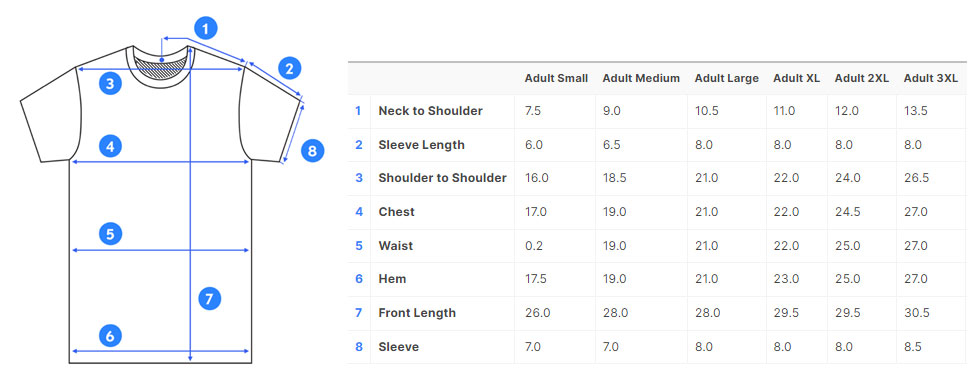Select the front length marker numbered 7
This screenshot has width=979, height=391.
pos(209,299)
